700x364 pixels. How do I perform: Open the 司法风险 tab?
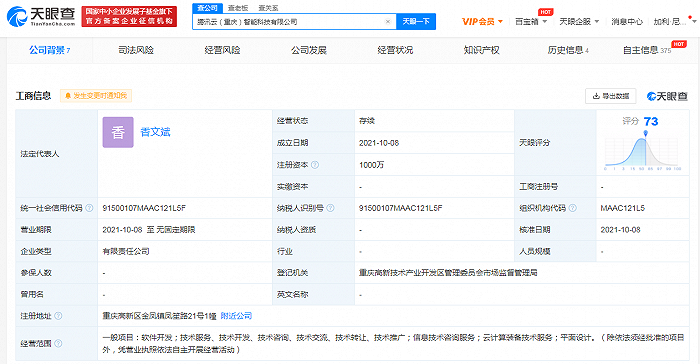tap(136, 50)
